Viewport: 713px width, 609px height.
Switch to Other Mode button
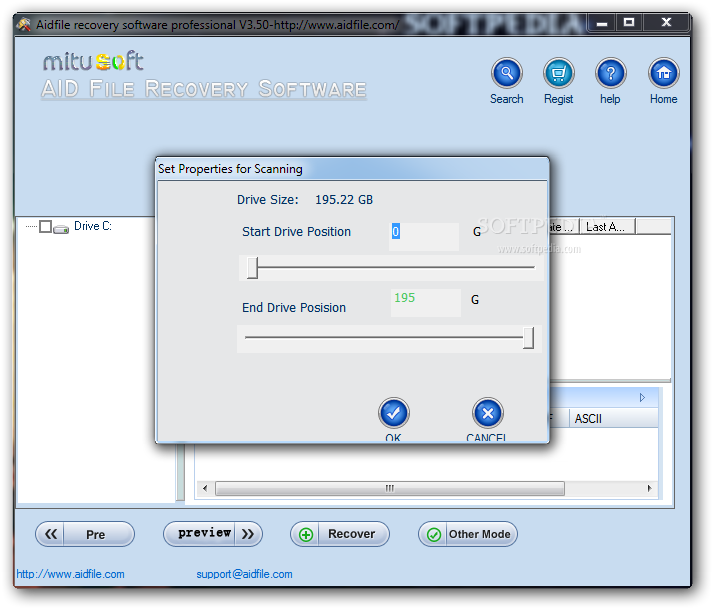[x=468, y=534]
